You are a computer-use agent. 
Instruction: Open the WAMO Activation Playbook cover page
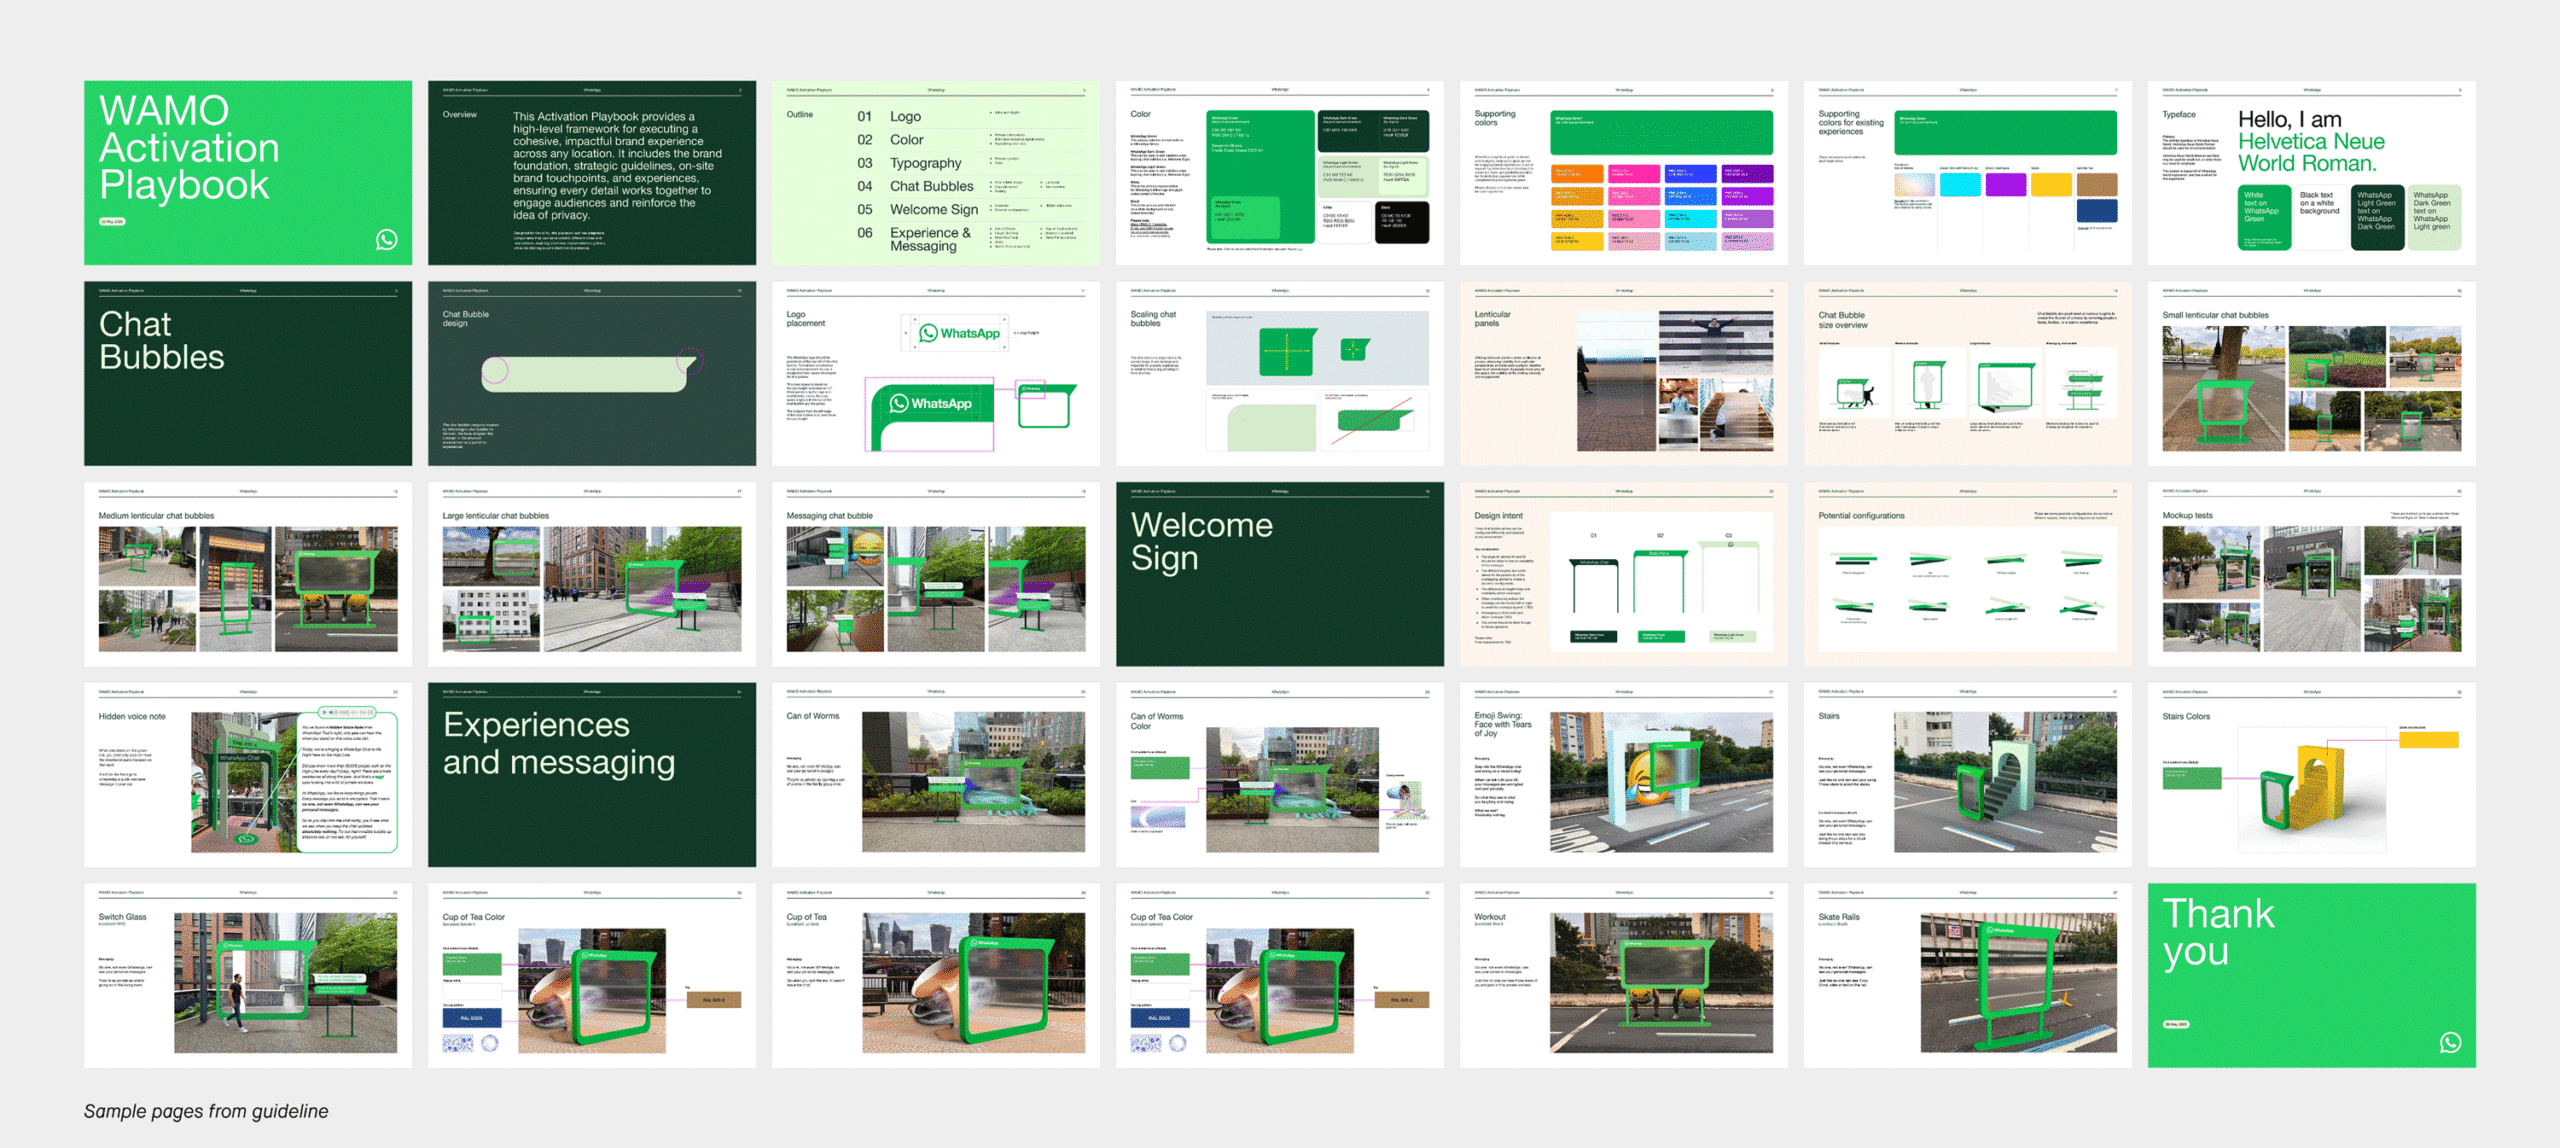(x=248, y=173)
